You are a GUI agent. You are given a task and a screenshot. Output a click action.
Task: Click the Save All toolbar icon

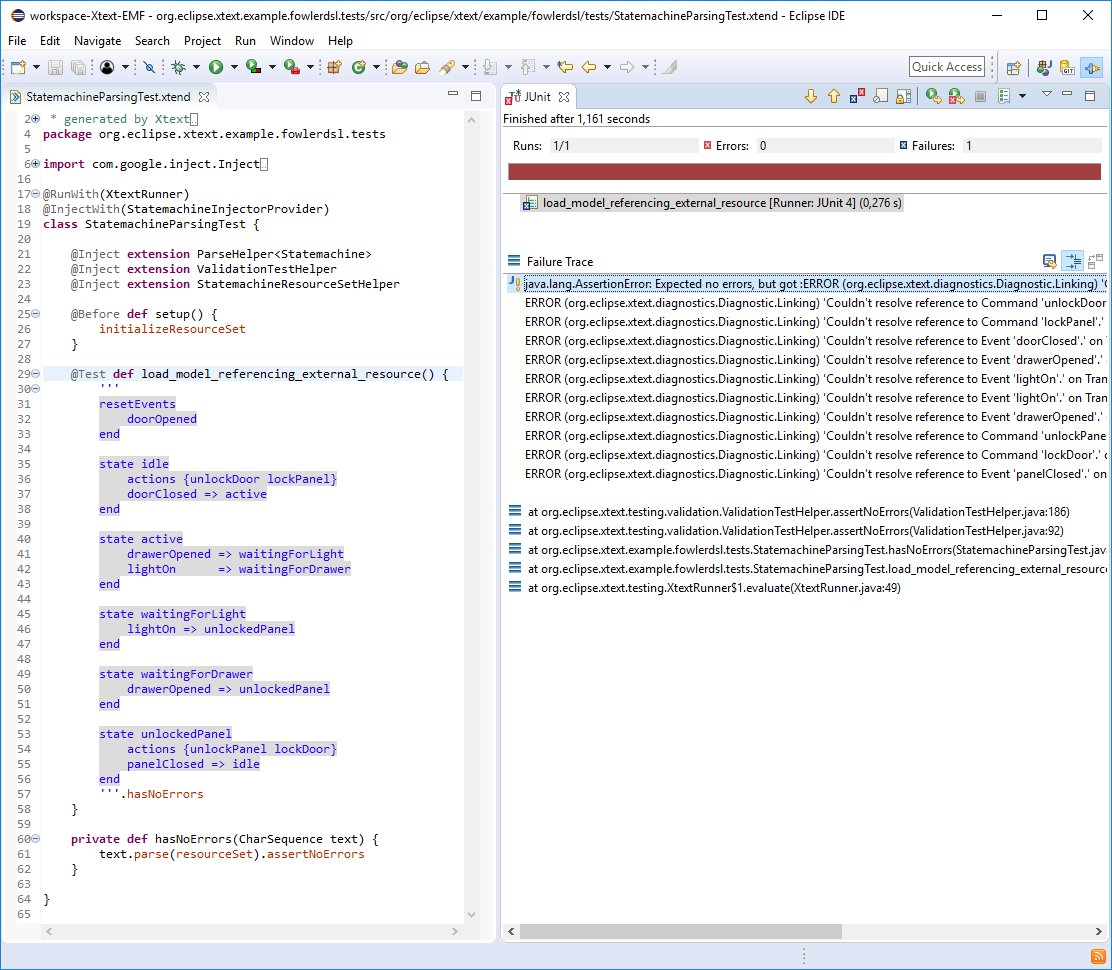[79, 67]
